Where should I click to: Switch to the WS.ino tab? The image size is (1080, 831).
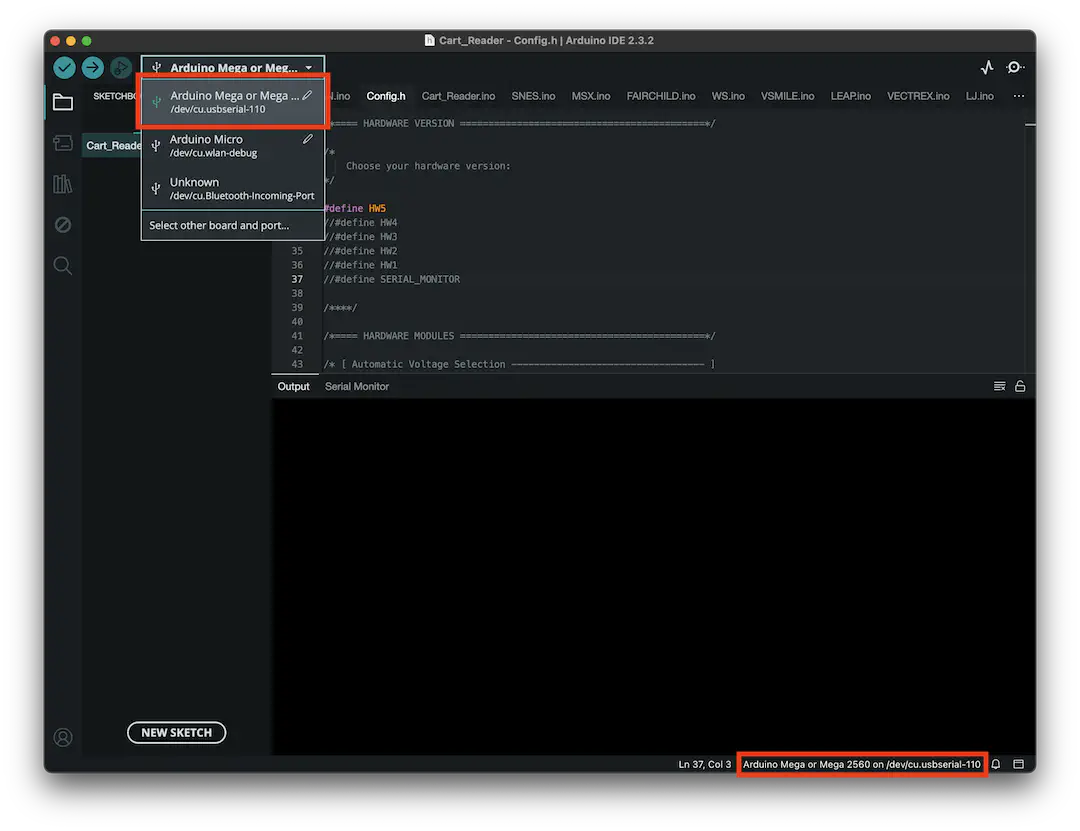[x=728, y=96]
